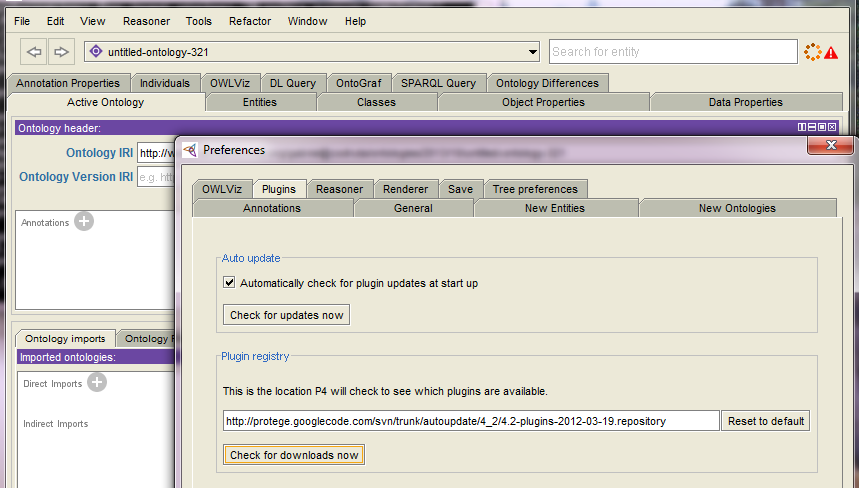Click the red warning triangle icon
Screen dimensions: 859x488
[x=831, y=52]
